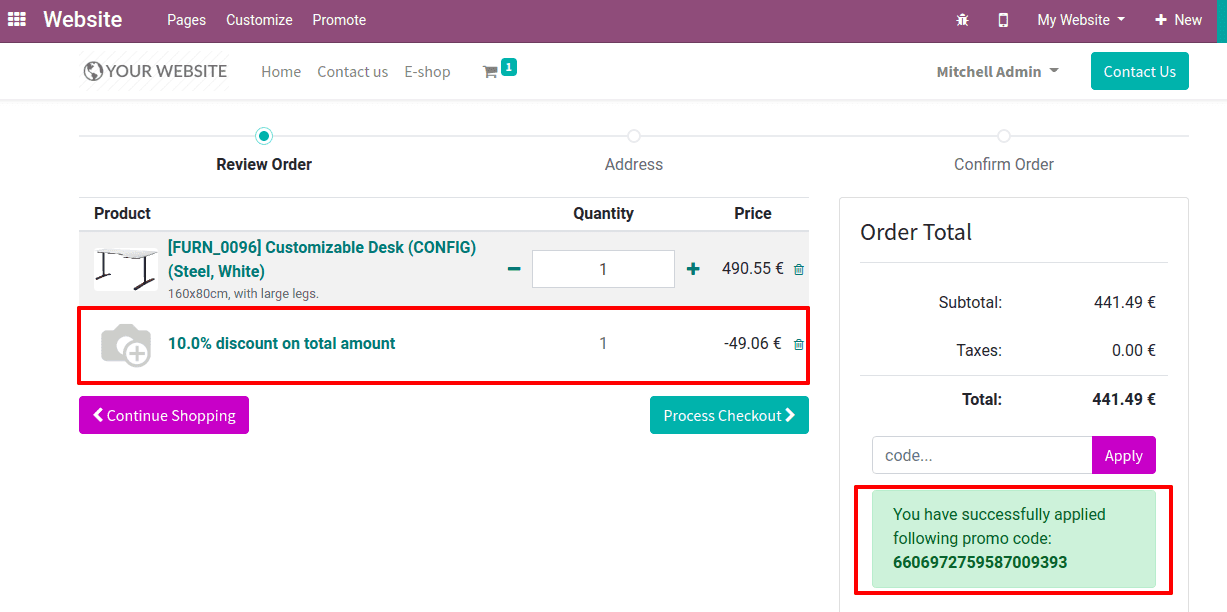Viewport: 1227px width, 612px height.
Task: Click the Review Order step label
Action: pos(264,164)
